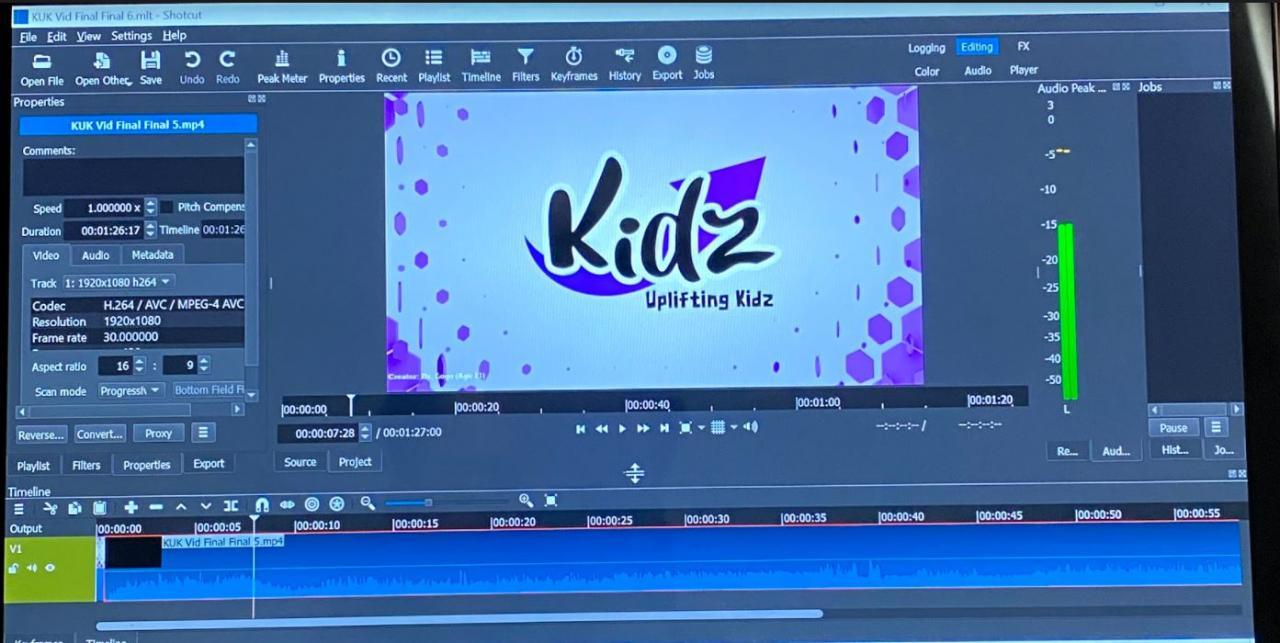Click the timeline Overwrite down-chevron icon
Viewport: 1280px width, 643px height.
[x=206, y=507]
